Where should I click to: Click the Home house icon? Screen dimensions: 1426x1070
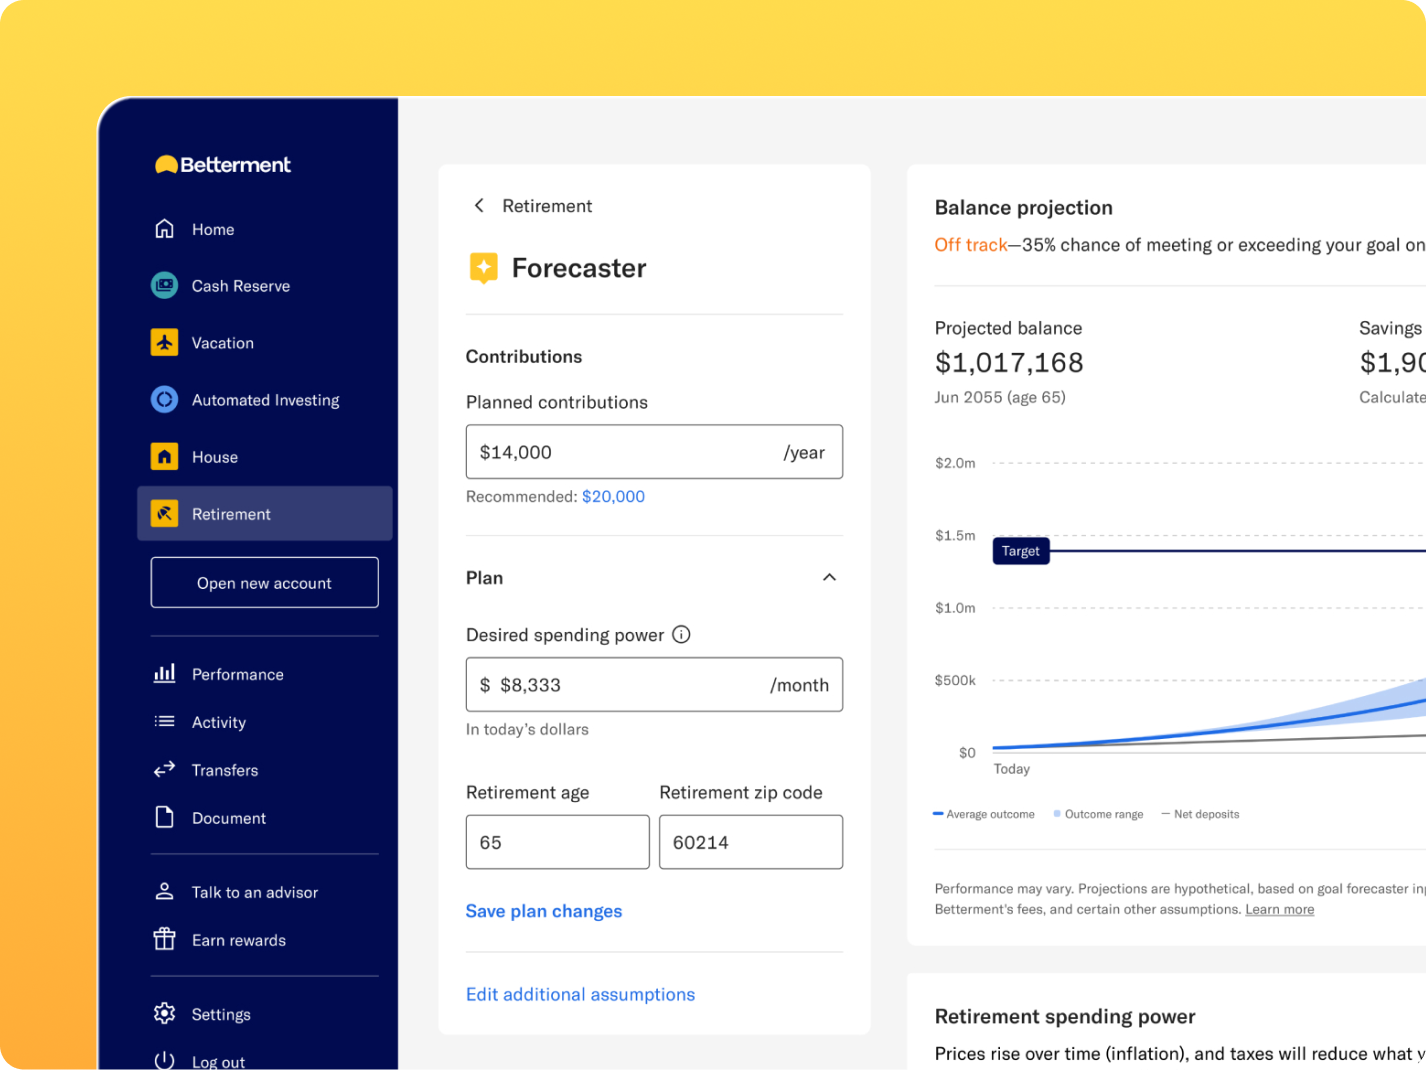click(x=164, y=229)
